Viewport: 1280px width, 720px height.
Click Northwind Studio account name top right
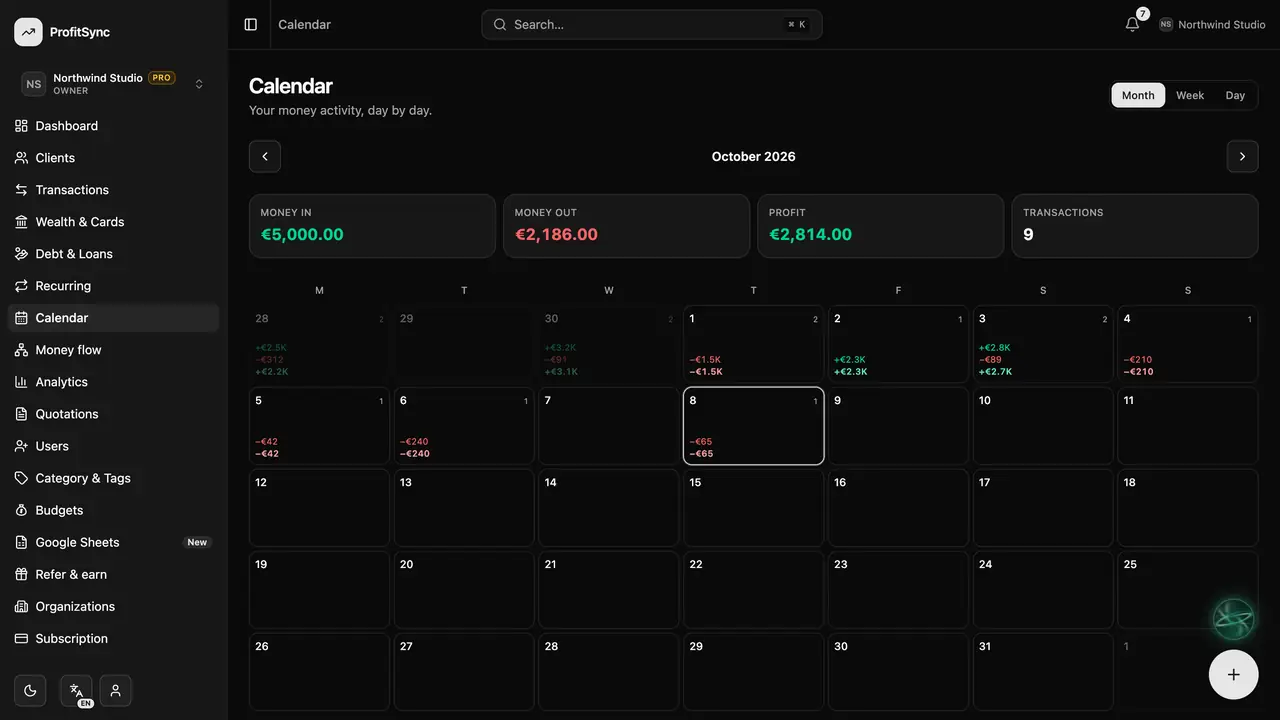[1222, 25]
